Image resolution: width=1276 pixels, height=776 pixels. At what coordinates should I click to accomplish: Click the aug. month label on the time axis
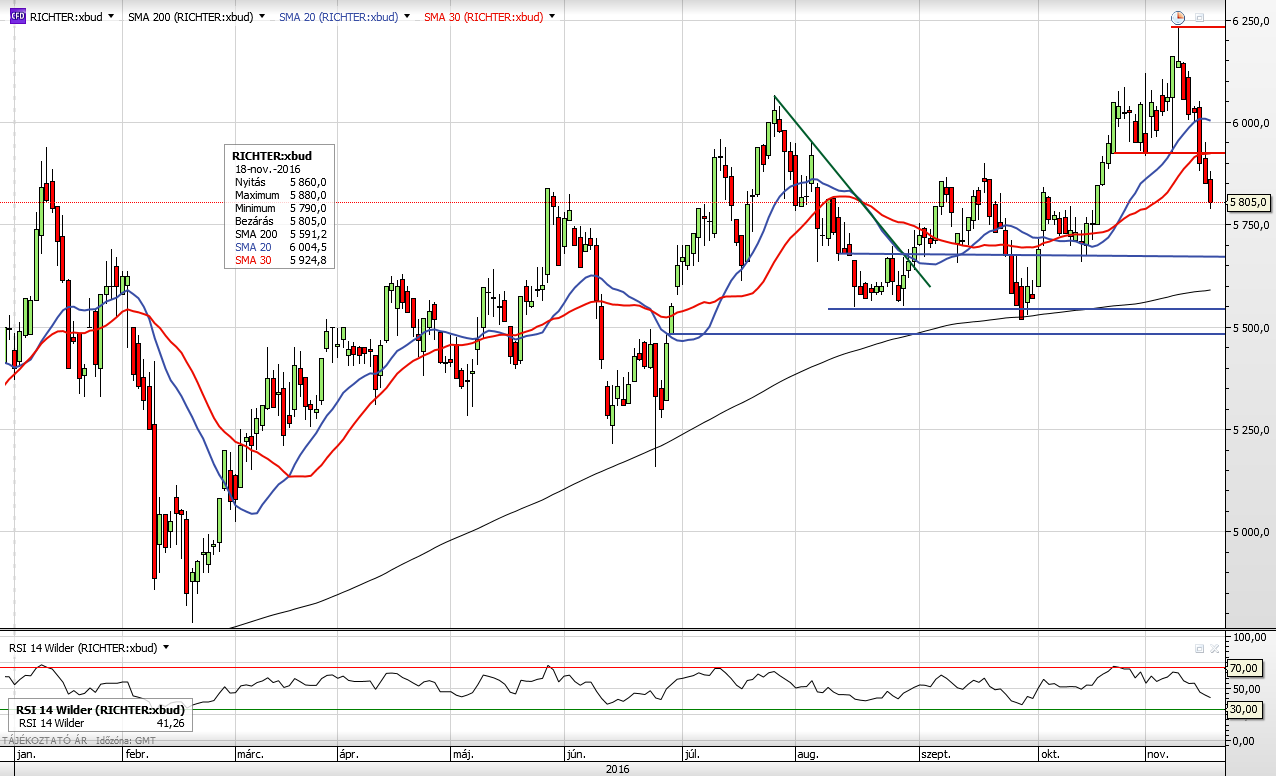tap(806, 754)
